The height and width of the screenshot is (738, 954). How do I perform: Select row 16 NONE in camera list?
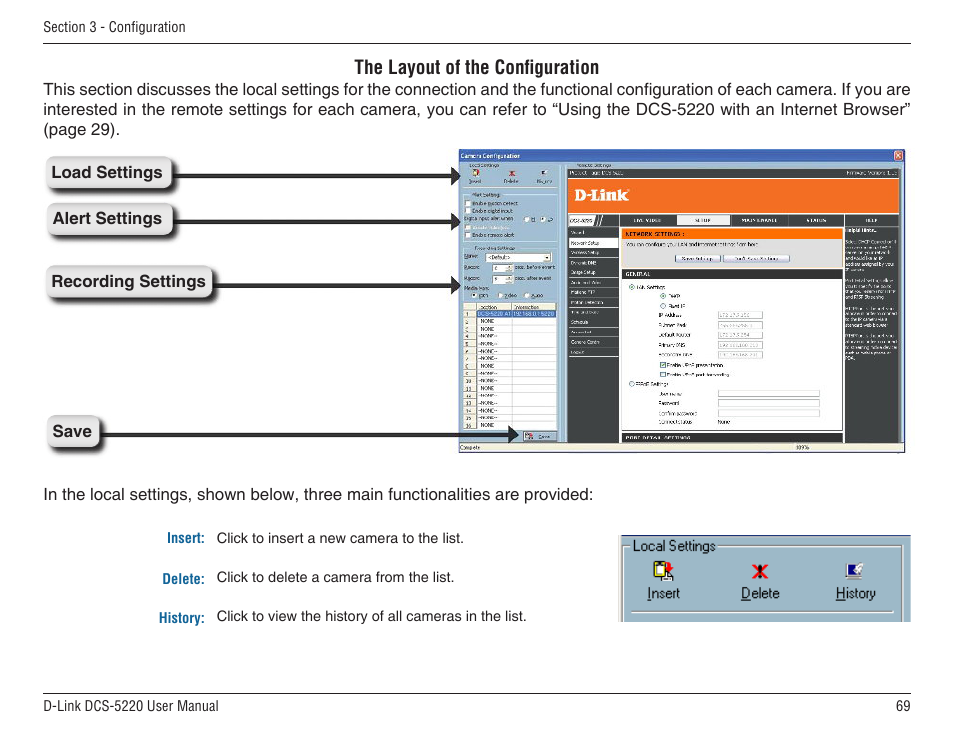[x=510, y=425]
